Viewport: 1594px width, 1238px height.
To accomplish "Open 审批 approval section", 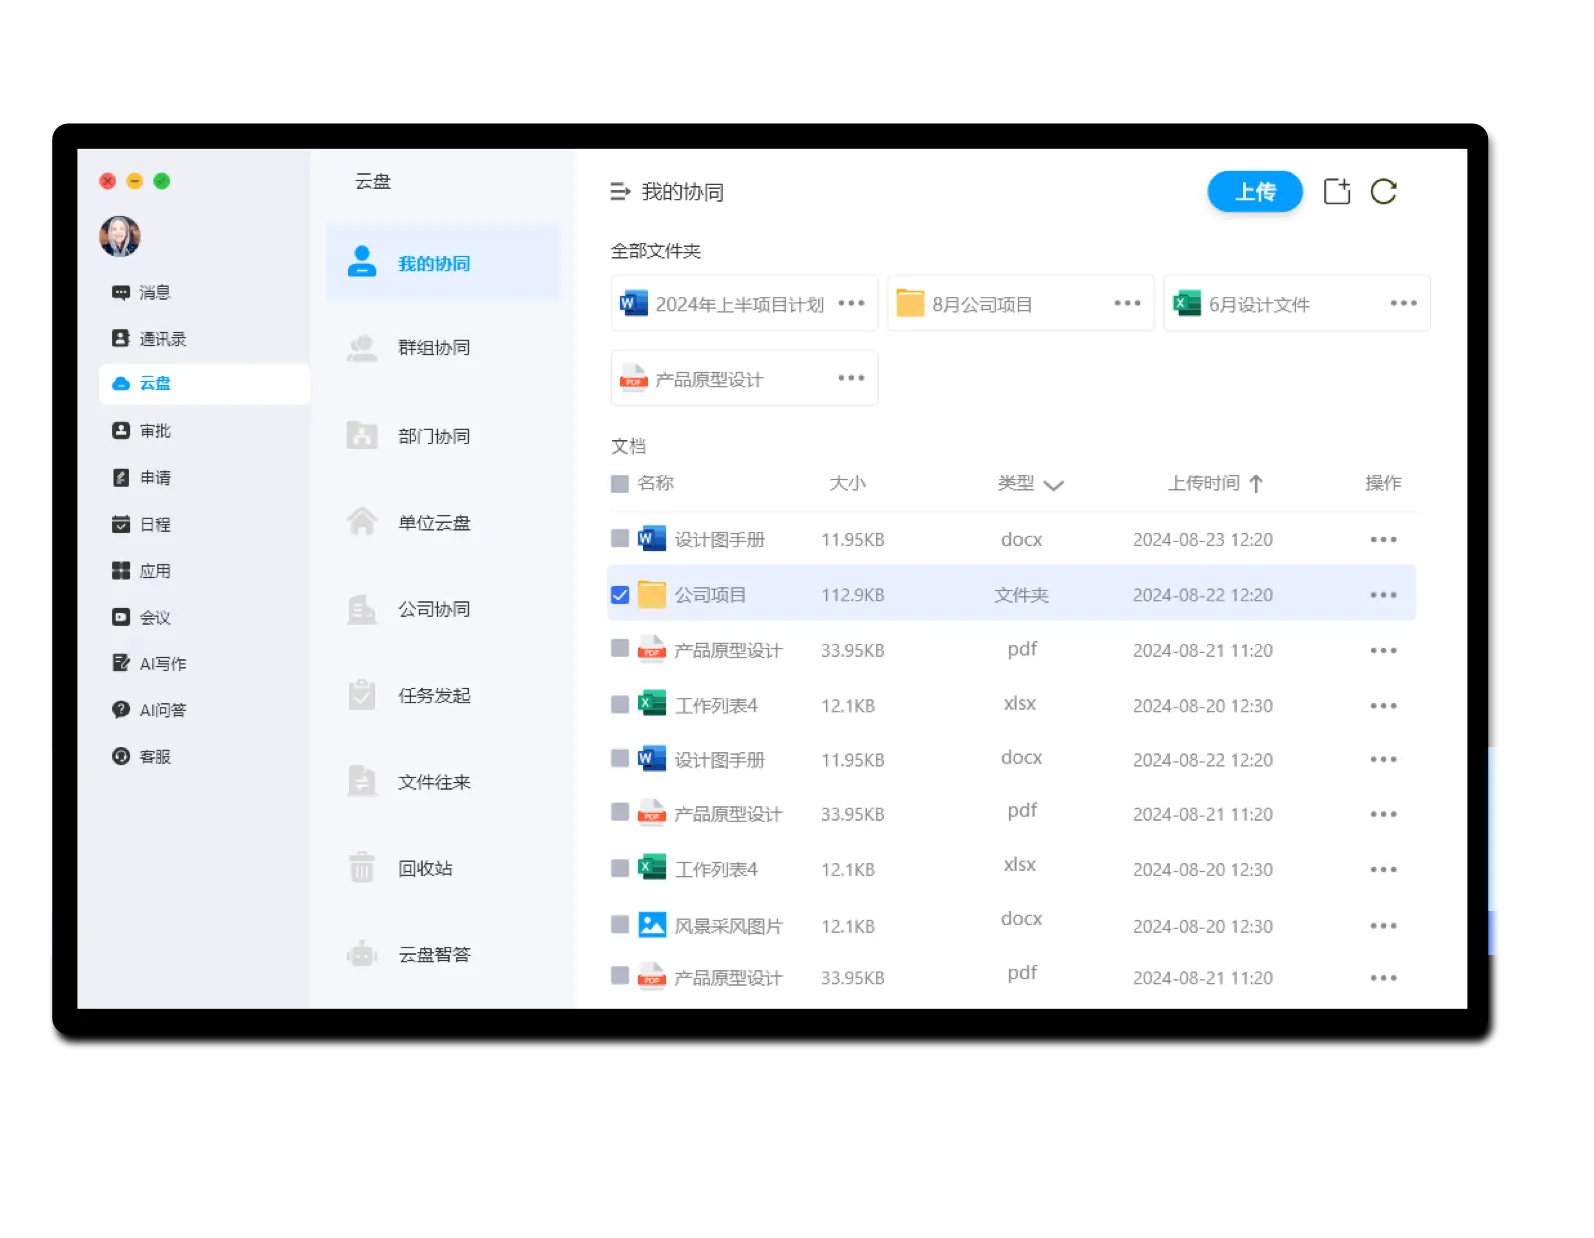I will 142,430.
